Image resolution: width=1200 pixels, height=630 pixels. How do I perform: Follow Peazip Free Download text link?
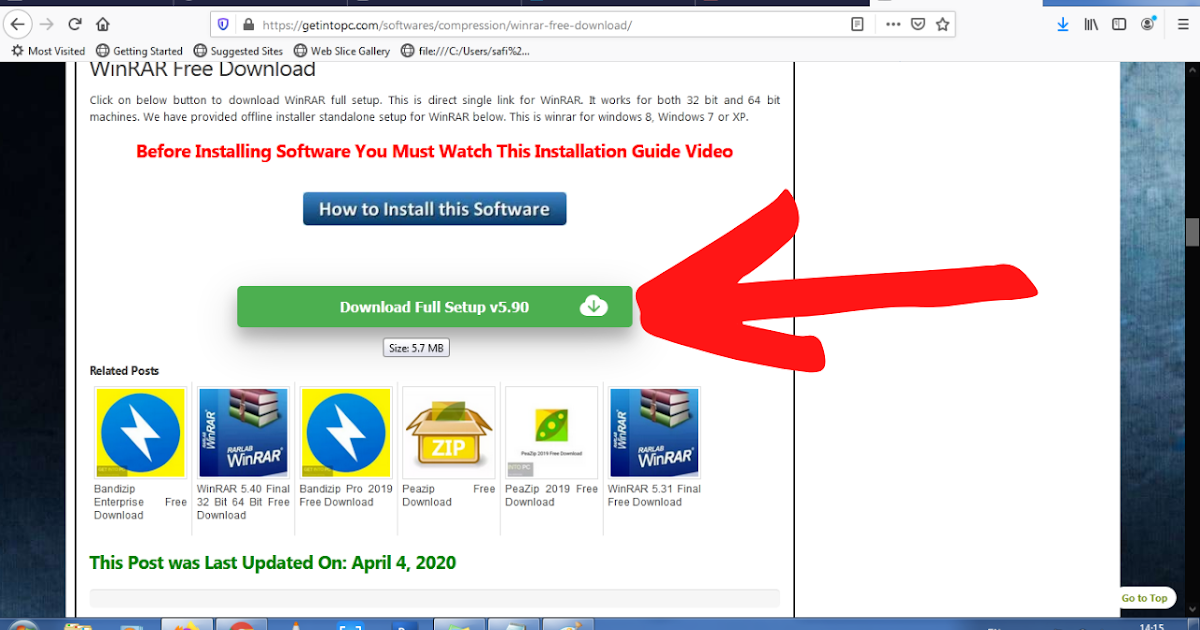coord(449,495)
